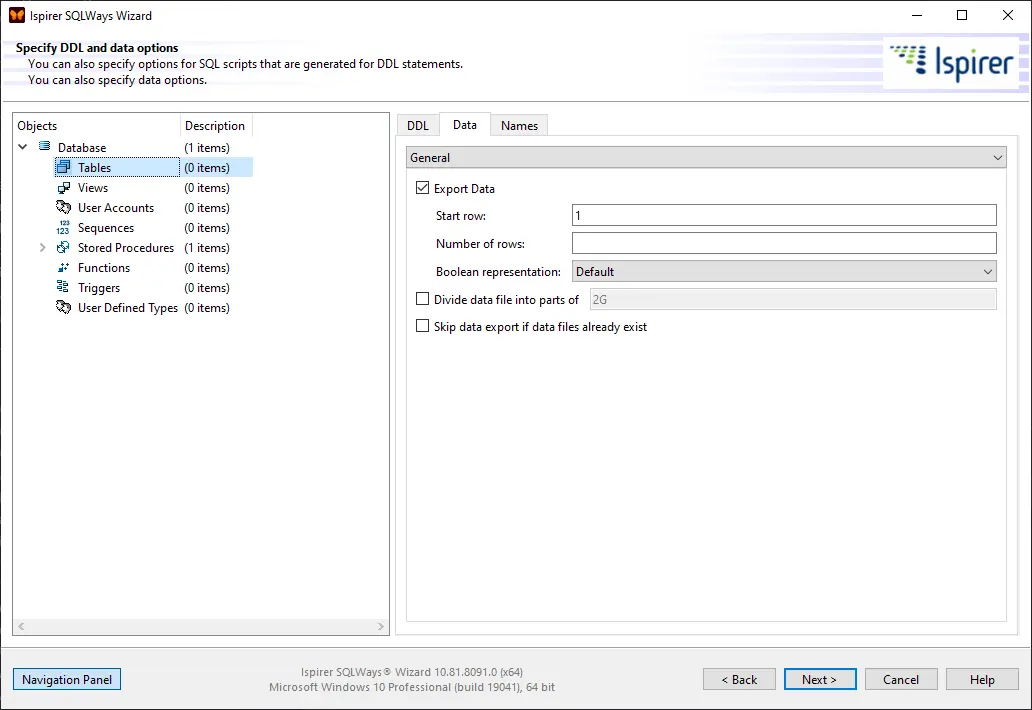Select User Defined Types label
The width and height of the screenshot is (1032, 710).
tap(128, 307)
